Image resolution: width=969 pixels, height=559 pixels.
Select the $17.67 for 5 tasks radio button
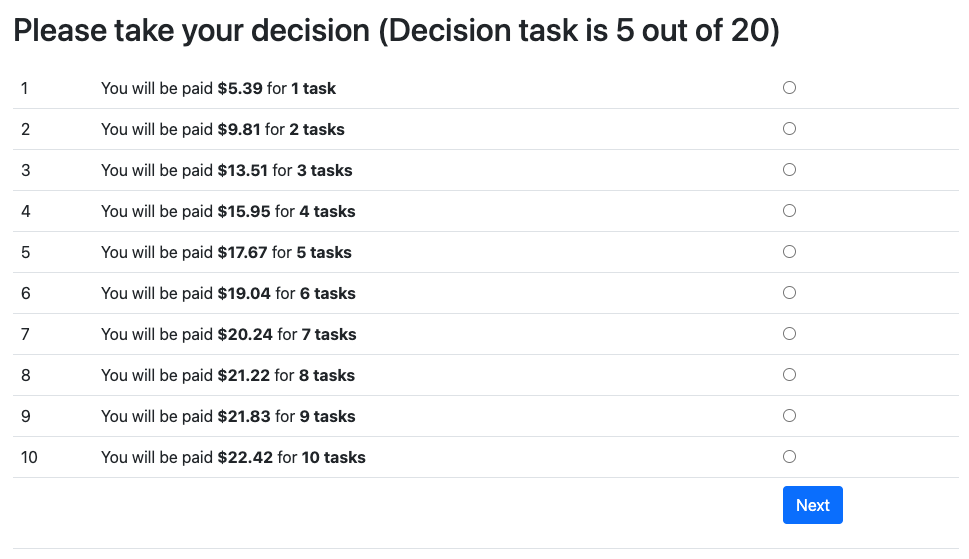click(x=789, y=252)
